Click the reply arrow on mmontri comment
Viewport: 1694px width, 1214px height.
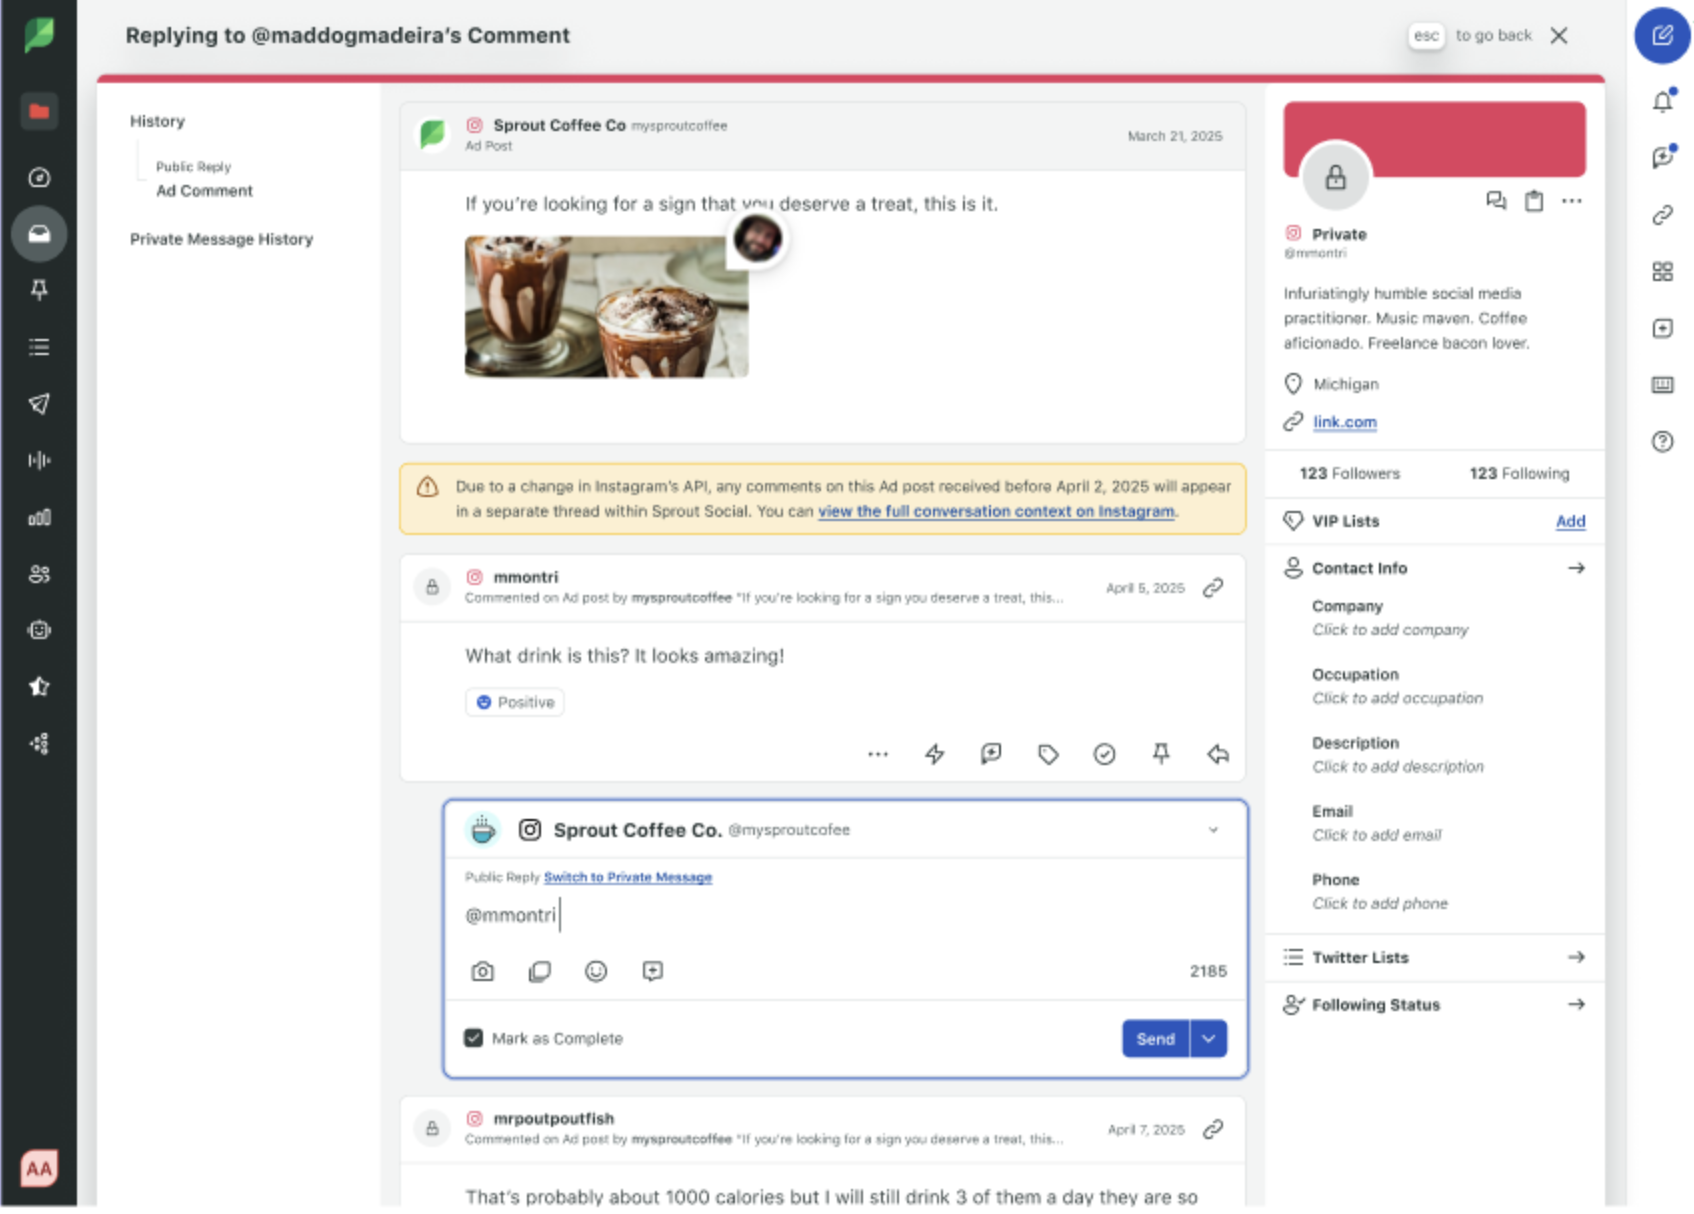coord(1217,754)
